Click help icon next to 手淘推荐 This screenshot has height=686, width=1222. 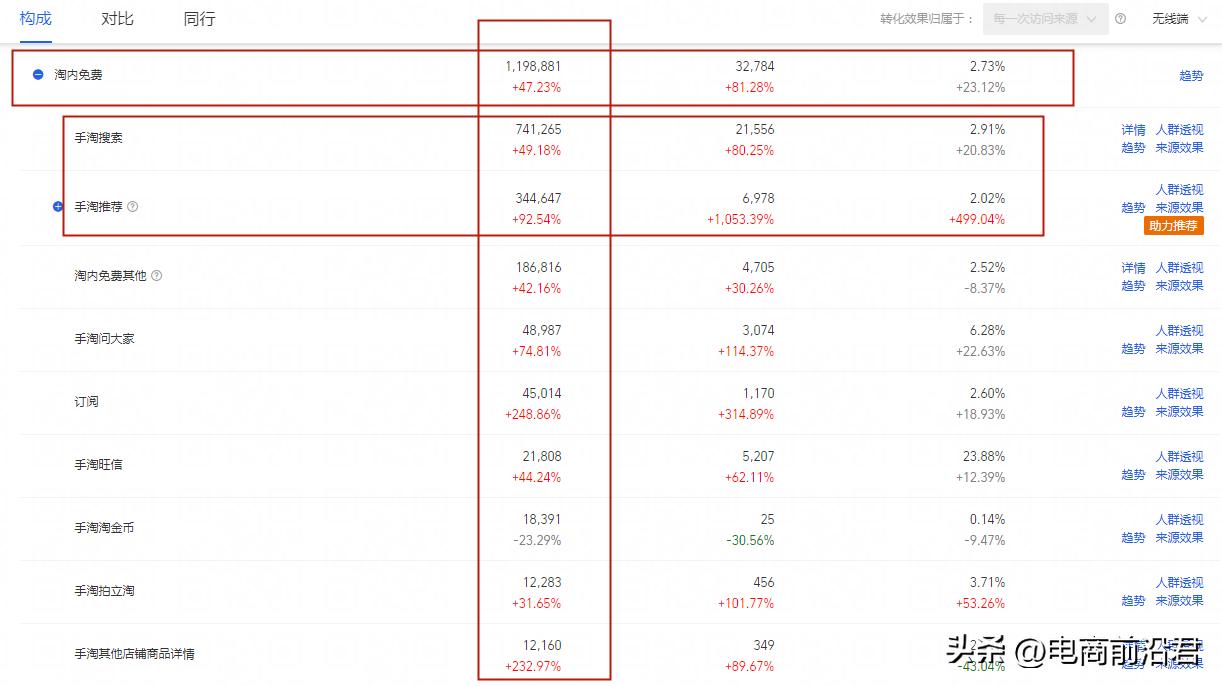pyautogui.click(x=133, y=207)
